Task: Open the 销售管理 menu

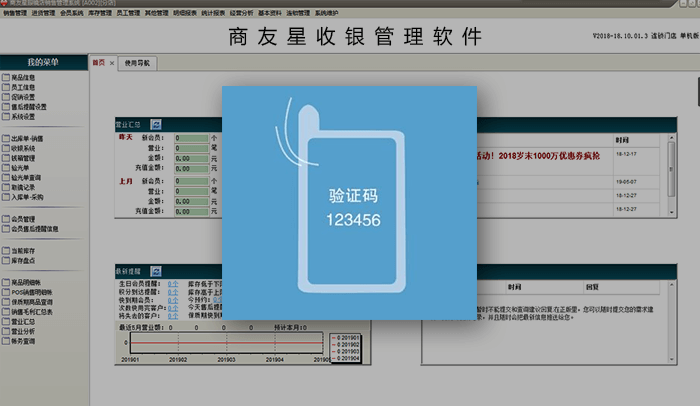Action: click(15, 13)
